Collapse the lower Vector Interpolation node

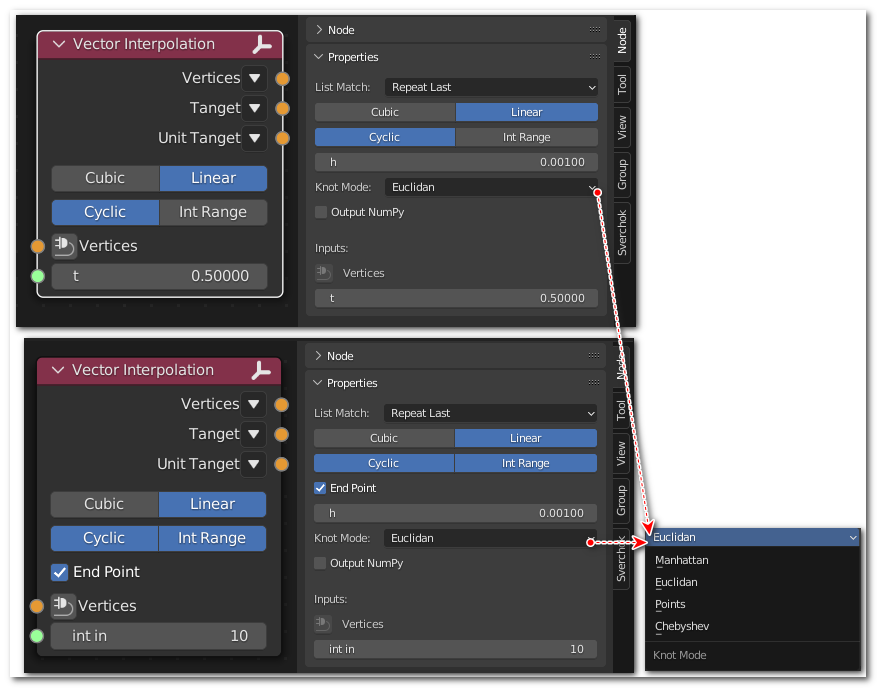(58, 370)
